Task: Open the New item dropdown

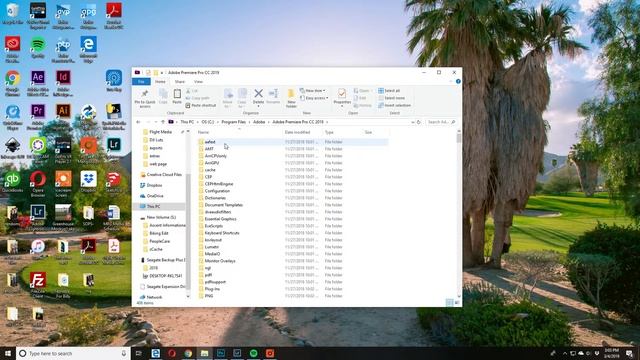Action: point(312,91)
